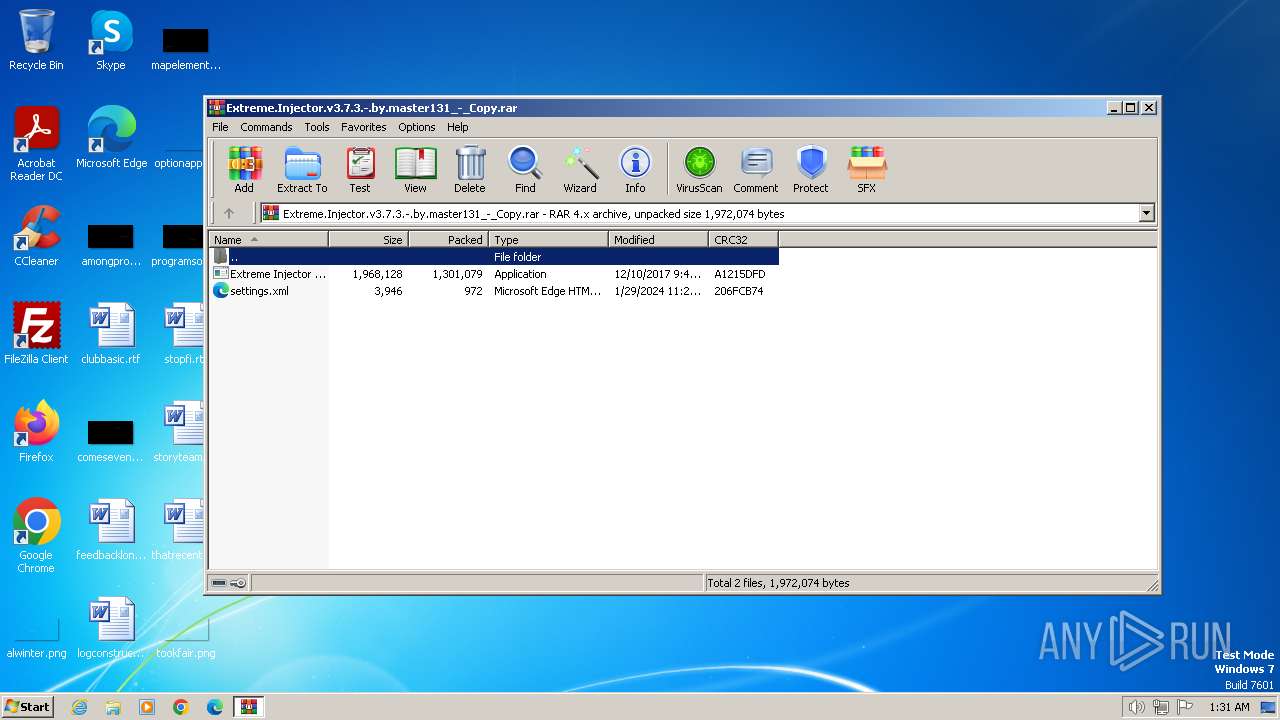Click the Add toolbar icon in WinRAR
Screen dimensions: 1280x720
click(x=244, y=169)
